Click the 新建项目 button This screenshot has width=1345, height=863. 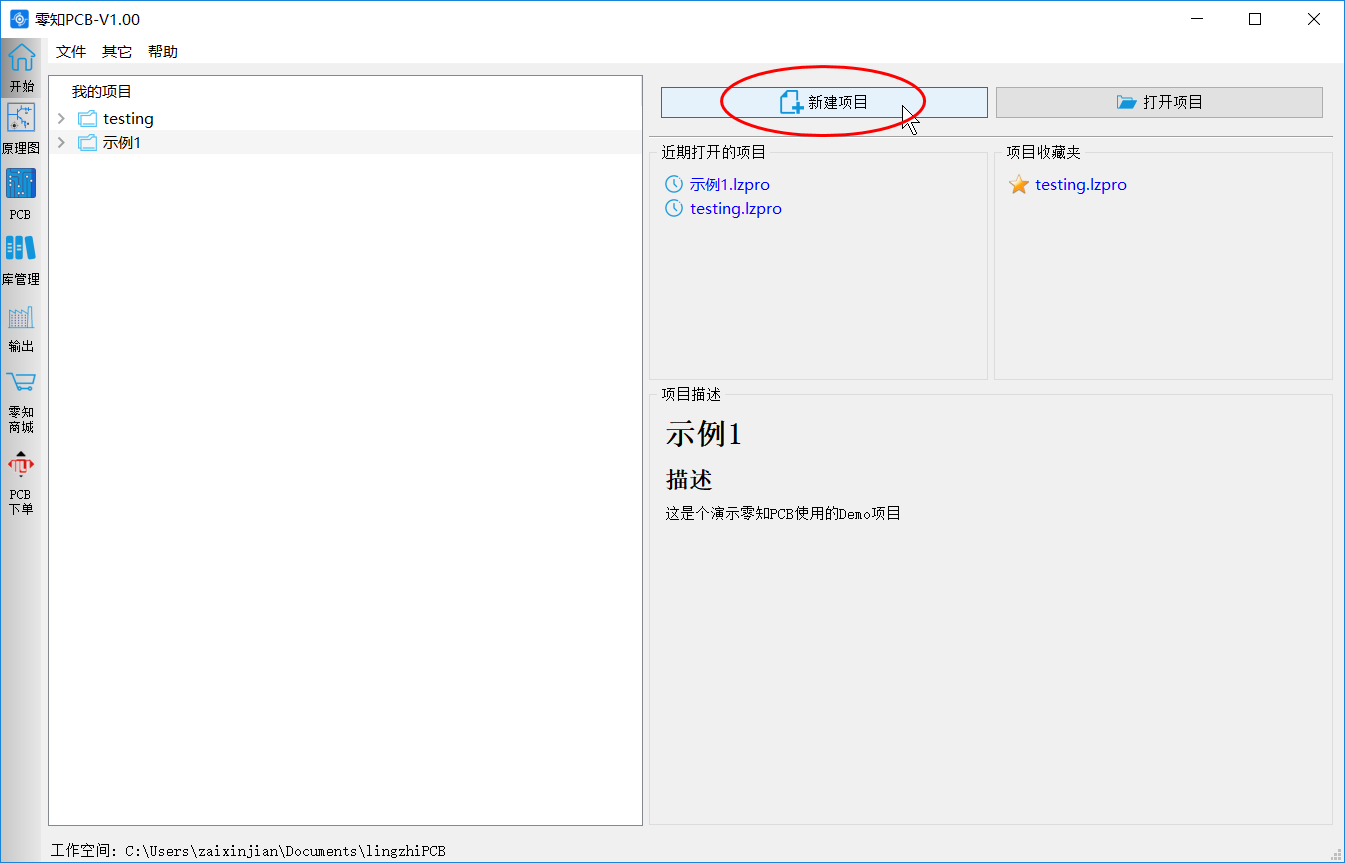[824, 102]
